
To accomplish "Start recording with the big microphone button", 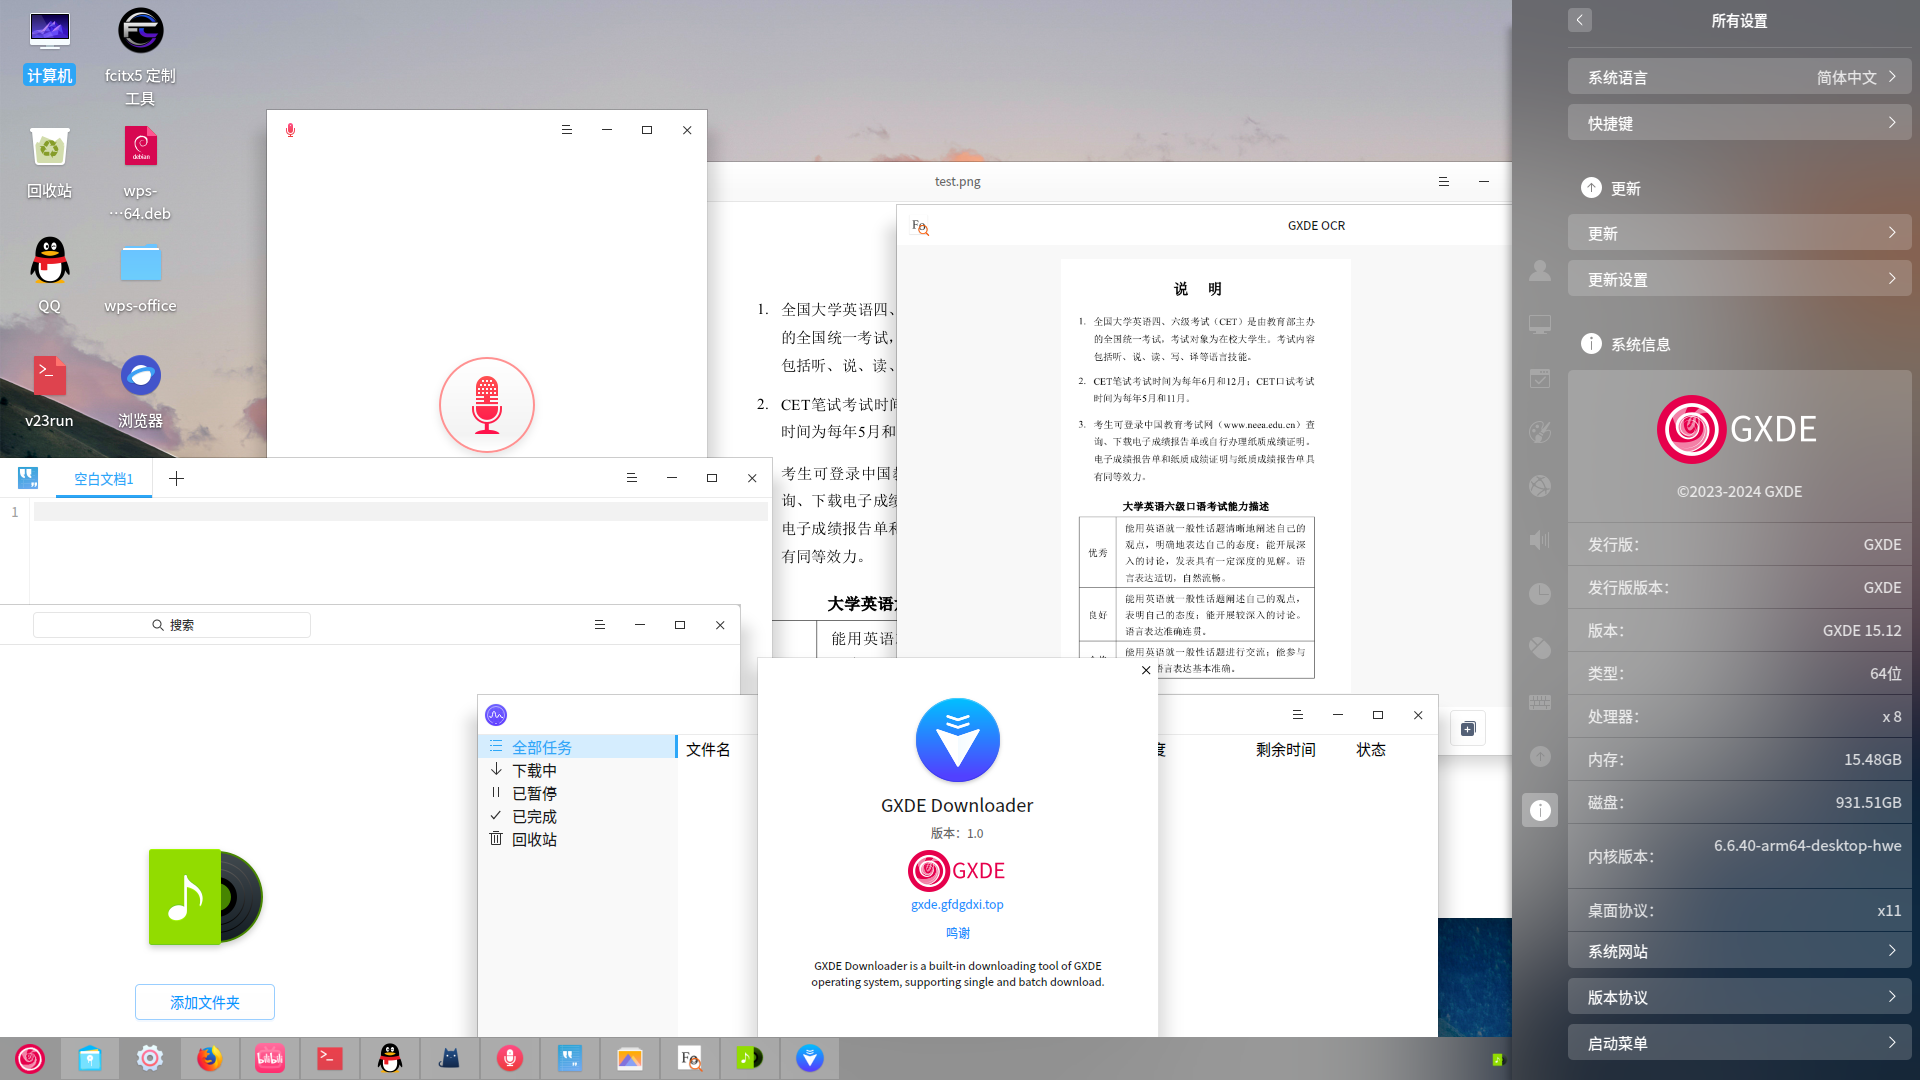I will [x=487, y=405].
